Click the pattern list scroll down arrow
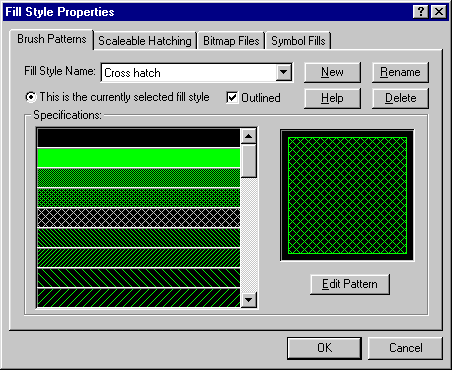The height and width of the screenshot is (370, 452). tap(248, 299)
